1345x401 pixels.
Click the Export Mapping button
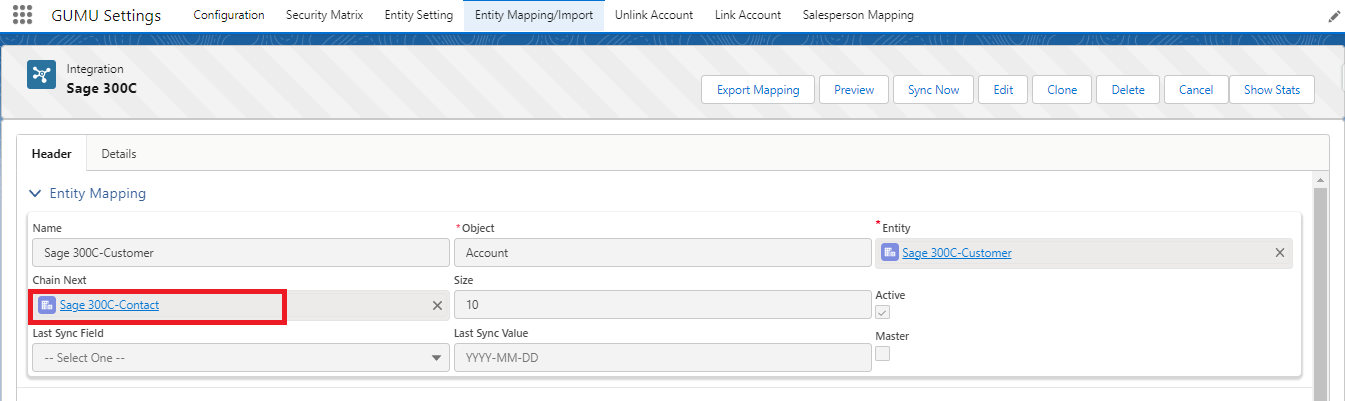[758, 90]
